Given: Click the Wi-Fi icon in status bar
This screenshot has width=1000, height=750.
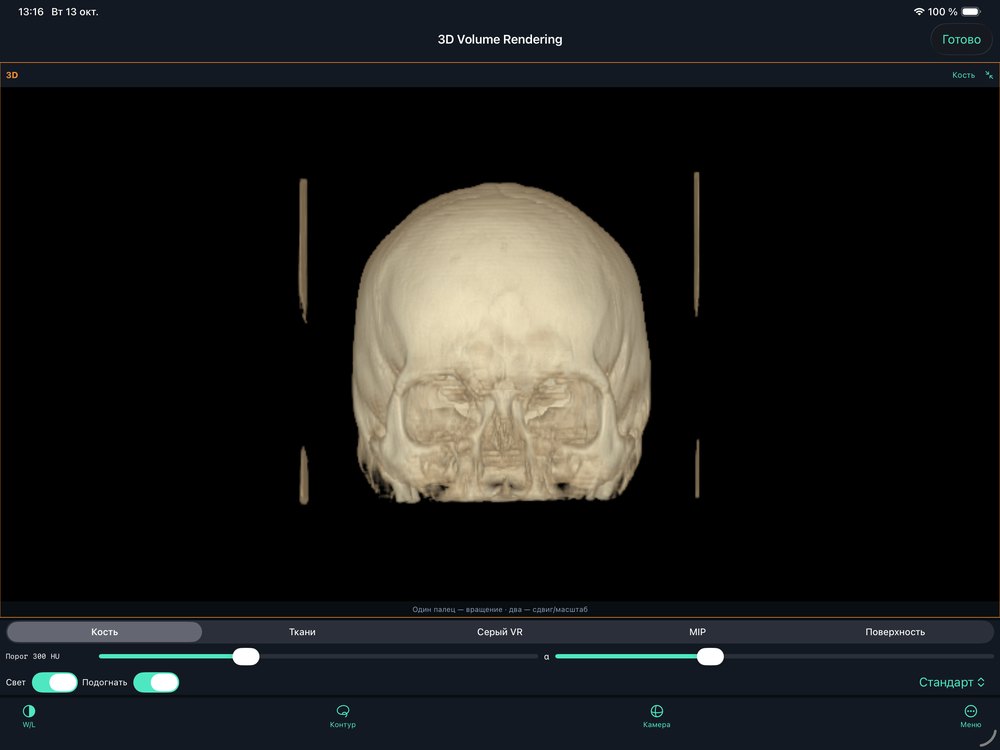Looking at the screenshot, I should [919, 11].
